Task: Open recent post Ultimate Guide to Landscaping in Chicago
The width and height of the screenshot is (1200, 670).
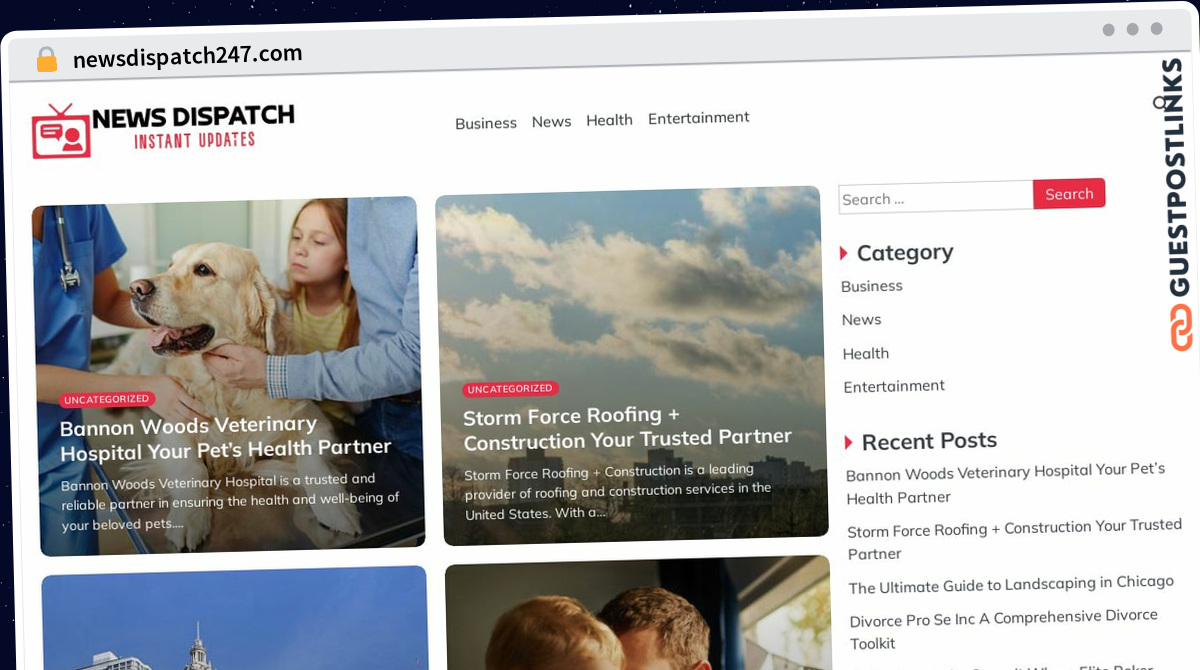Action: pyautogui.click(x=1011, y=584)
